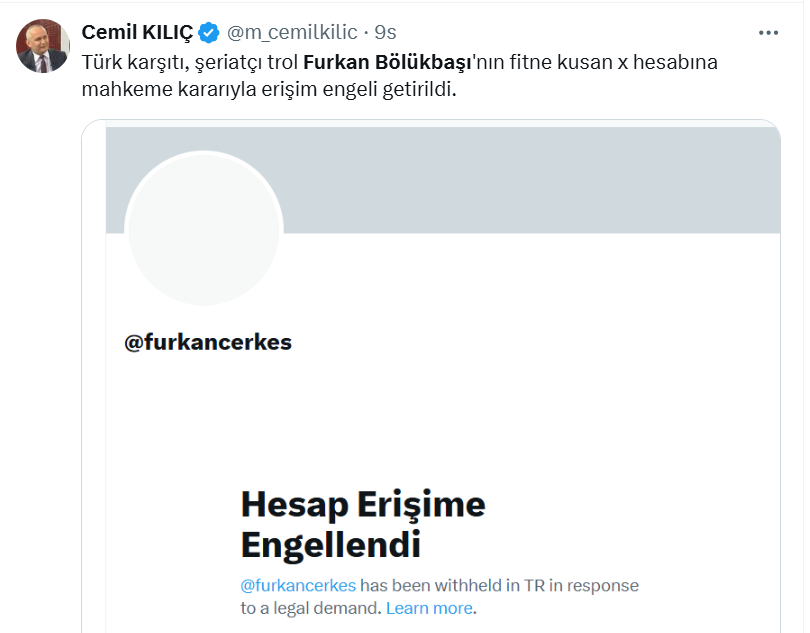Image resolution: width=810 pixels, height=633 pixels.
Task: Open the three-dot more options menu
Action: tap(768, 32)
